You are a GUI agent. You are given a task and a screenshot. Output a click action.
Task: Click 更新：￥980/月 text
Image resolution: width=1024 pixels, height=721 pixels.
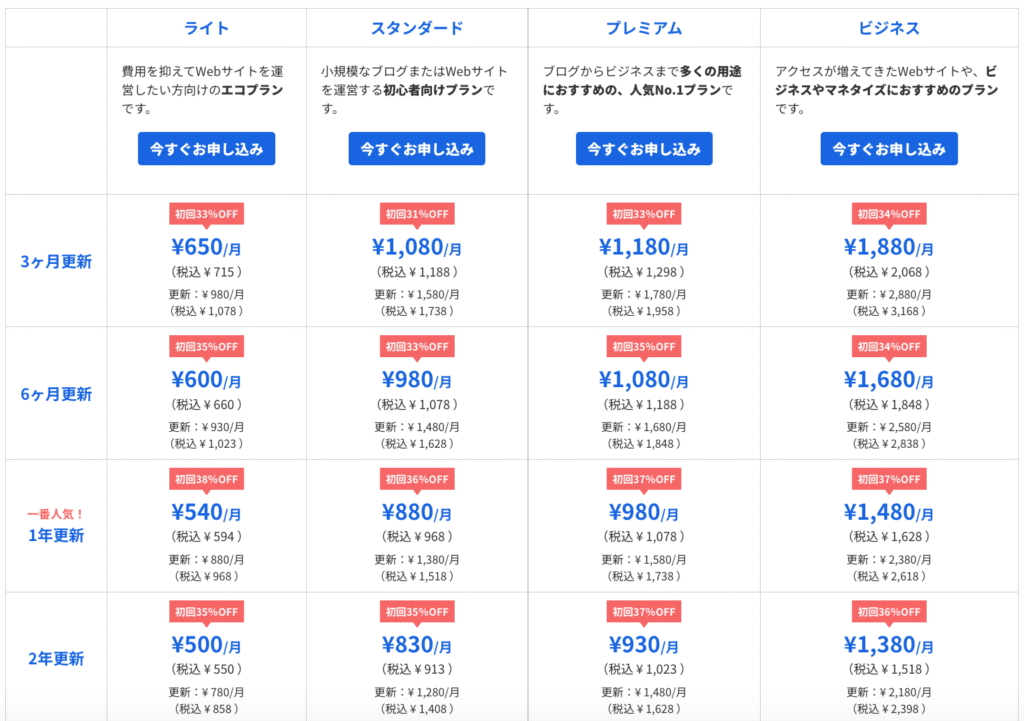point(206,295)
